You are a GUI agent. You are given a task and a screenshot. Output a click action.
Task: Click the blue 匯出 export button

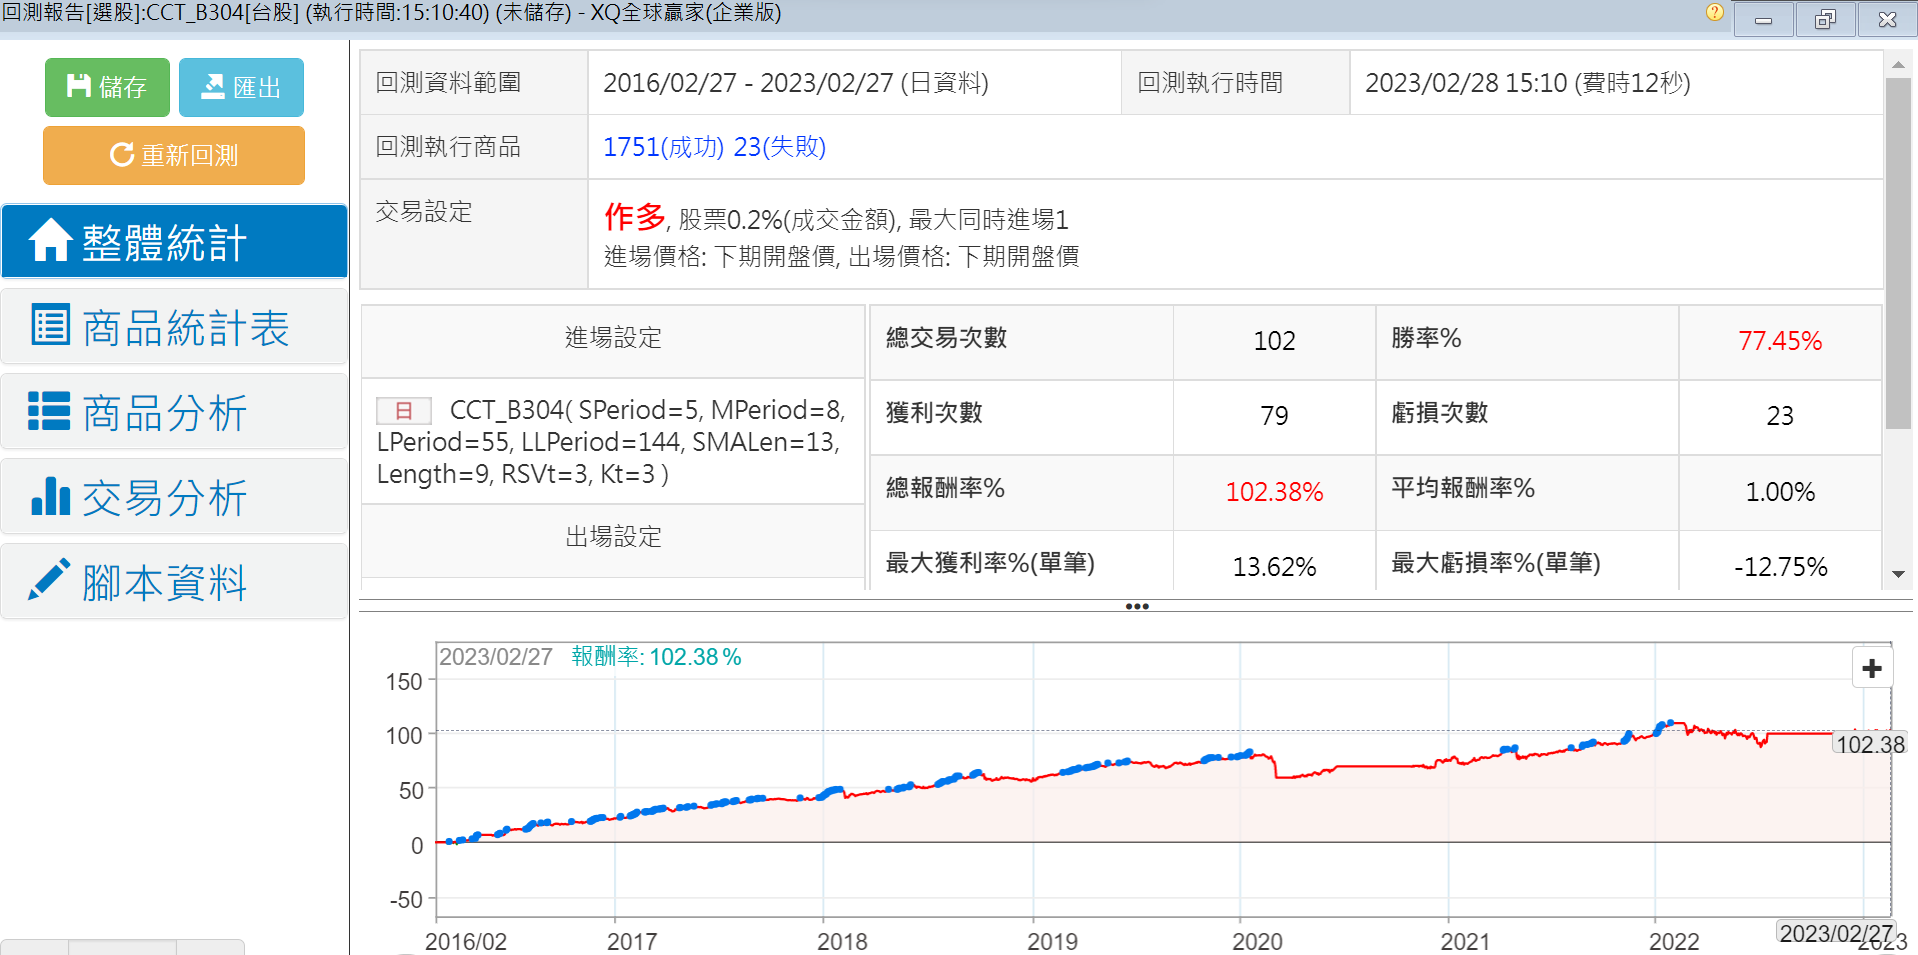pos(241,87)
